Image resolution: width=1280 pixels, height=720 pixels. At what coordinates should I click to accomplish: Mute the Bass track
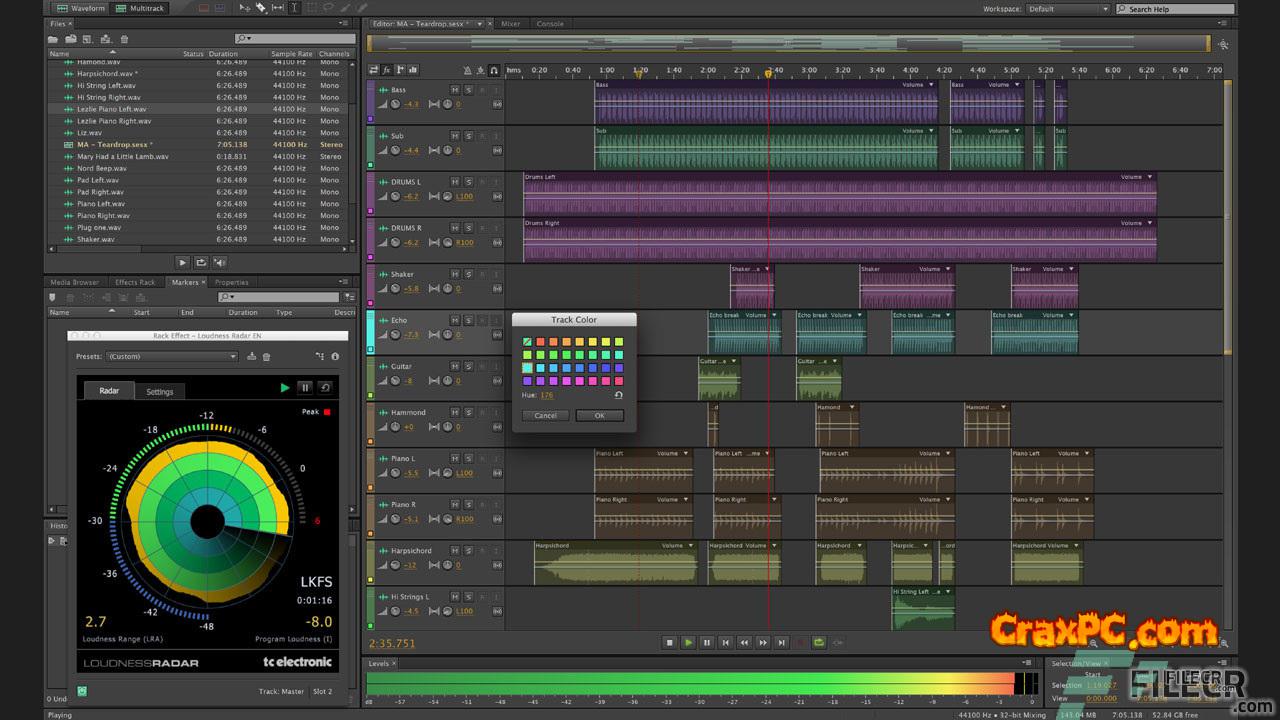pos(455,90)
